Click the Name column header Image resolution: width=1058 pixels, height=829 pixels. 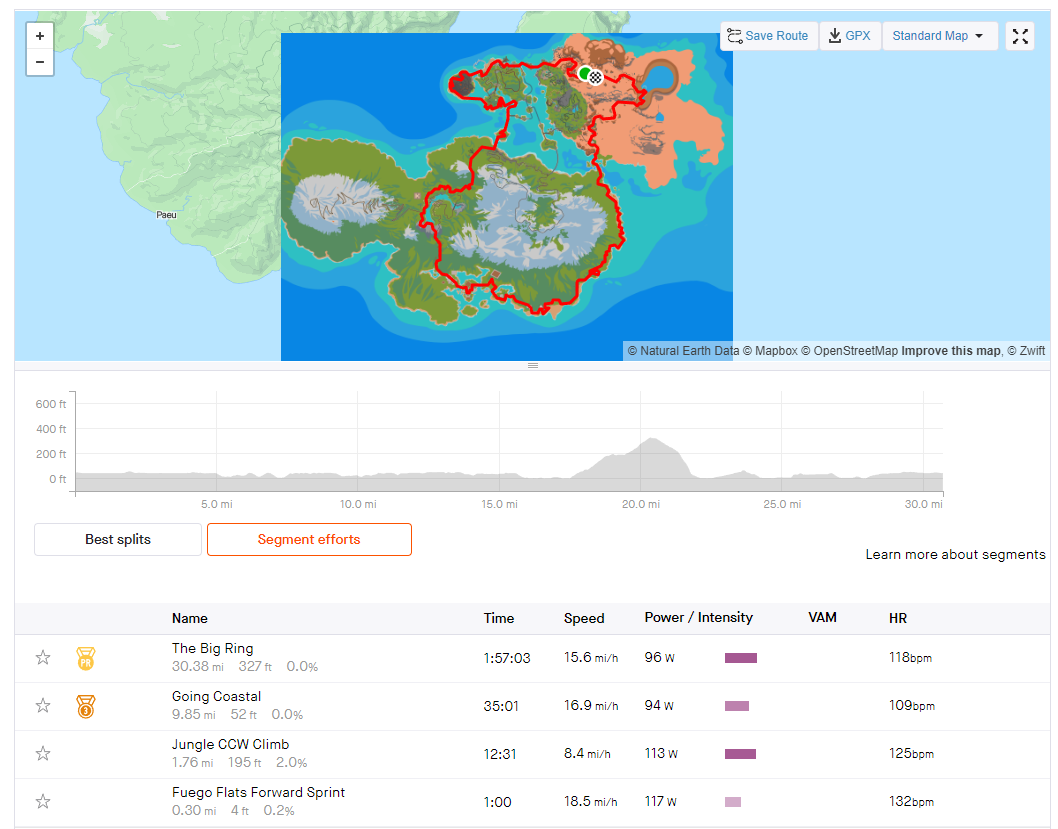tap(190, 618)
